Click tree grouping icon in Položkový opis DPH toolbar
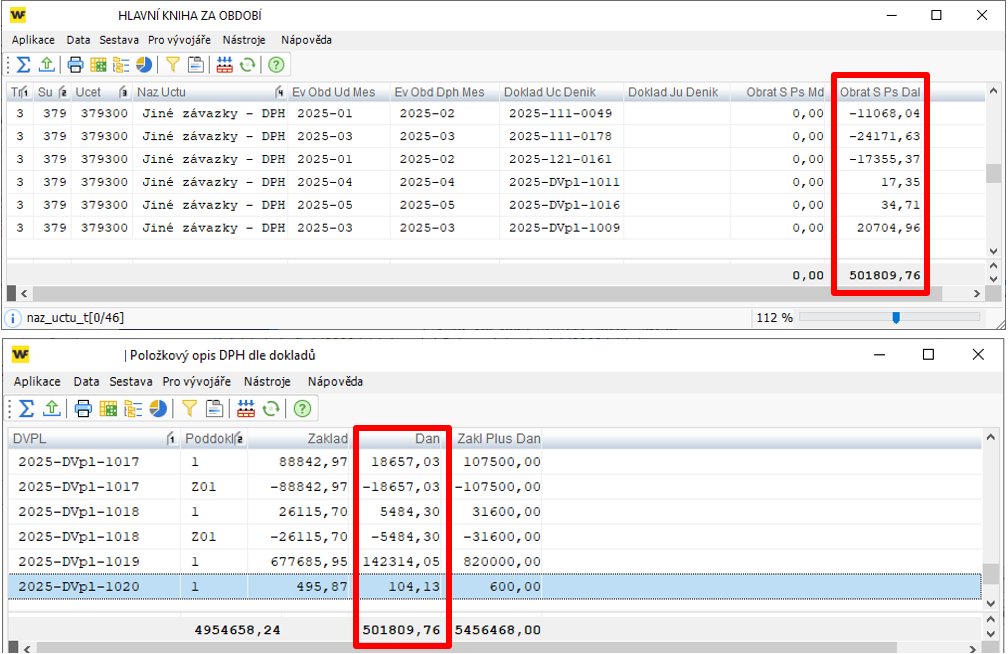 132,408
